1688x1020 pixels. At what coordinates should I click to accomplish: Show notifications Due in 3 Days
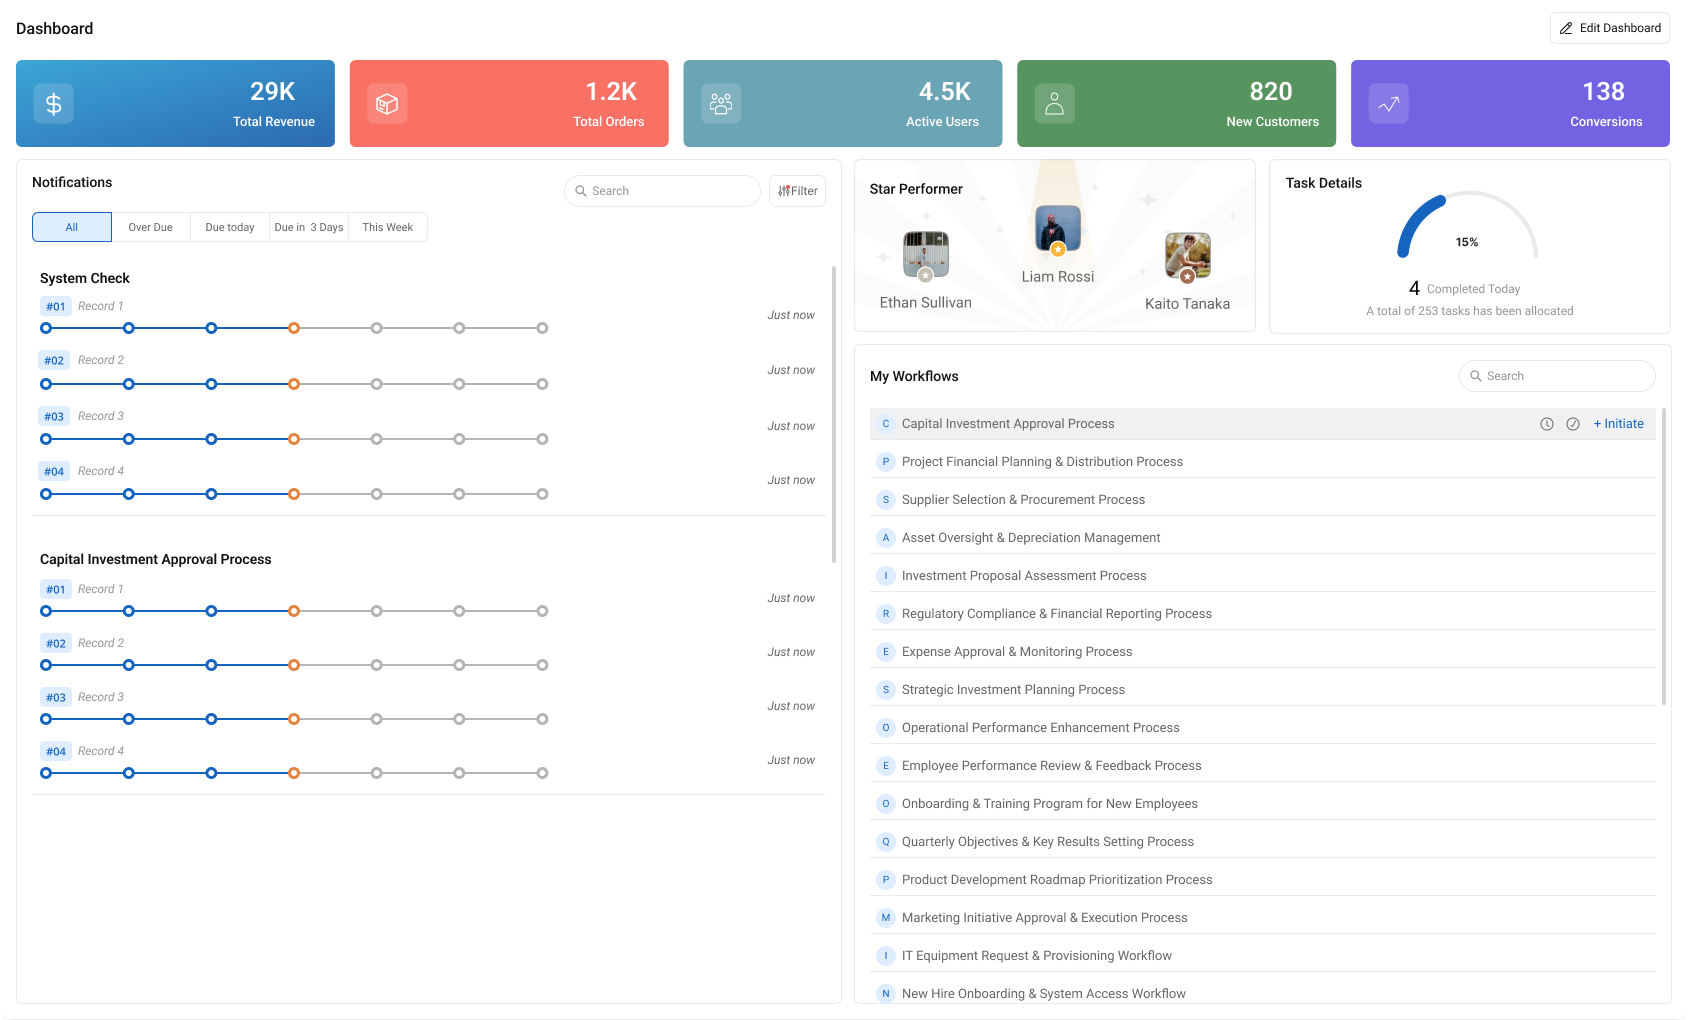[x=309, y=227]
